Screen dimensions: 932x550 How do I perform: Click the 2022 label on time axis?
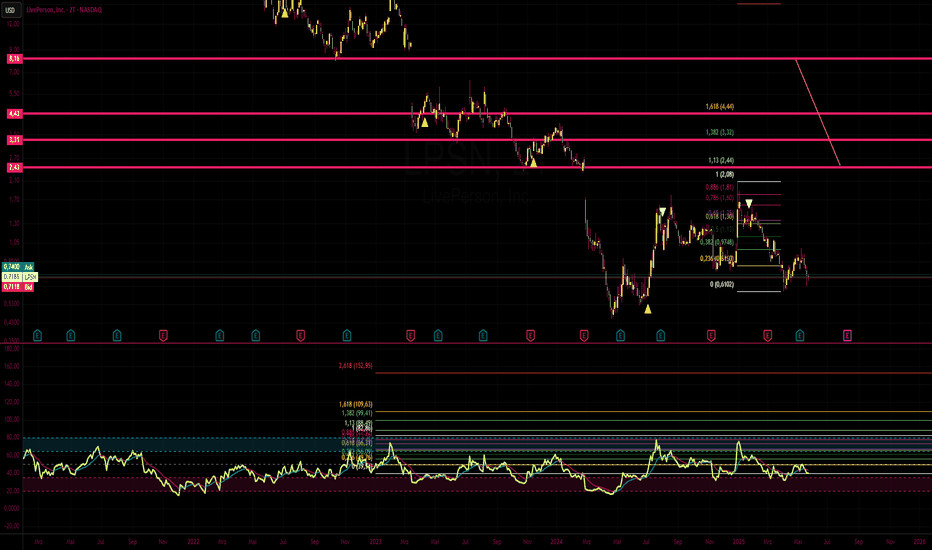click(x=193, y=542)
